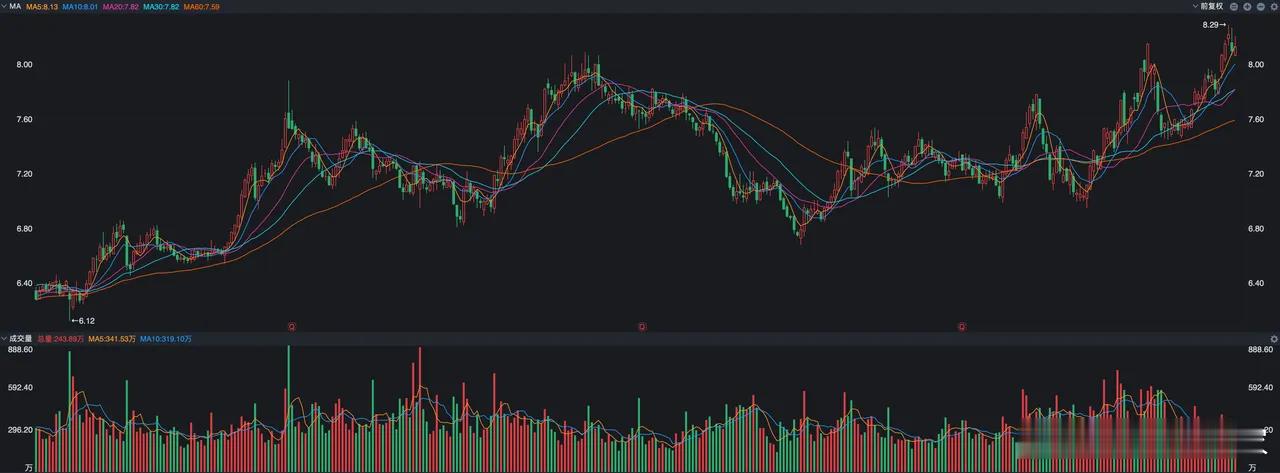The image size is (1280, 473).
Task: Click the volume MA5:341.53万 label
Action: [x=112, y=339]
